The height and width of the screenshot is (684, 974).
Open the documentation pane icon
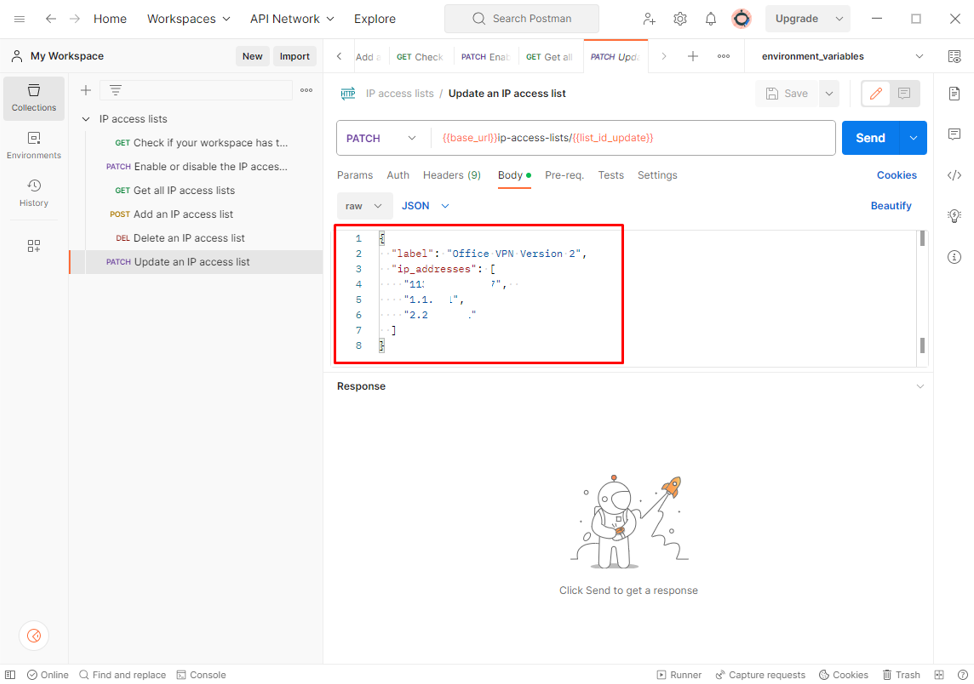pyautogui.click(x=954, y=94)
